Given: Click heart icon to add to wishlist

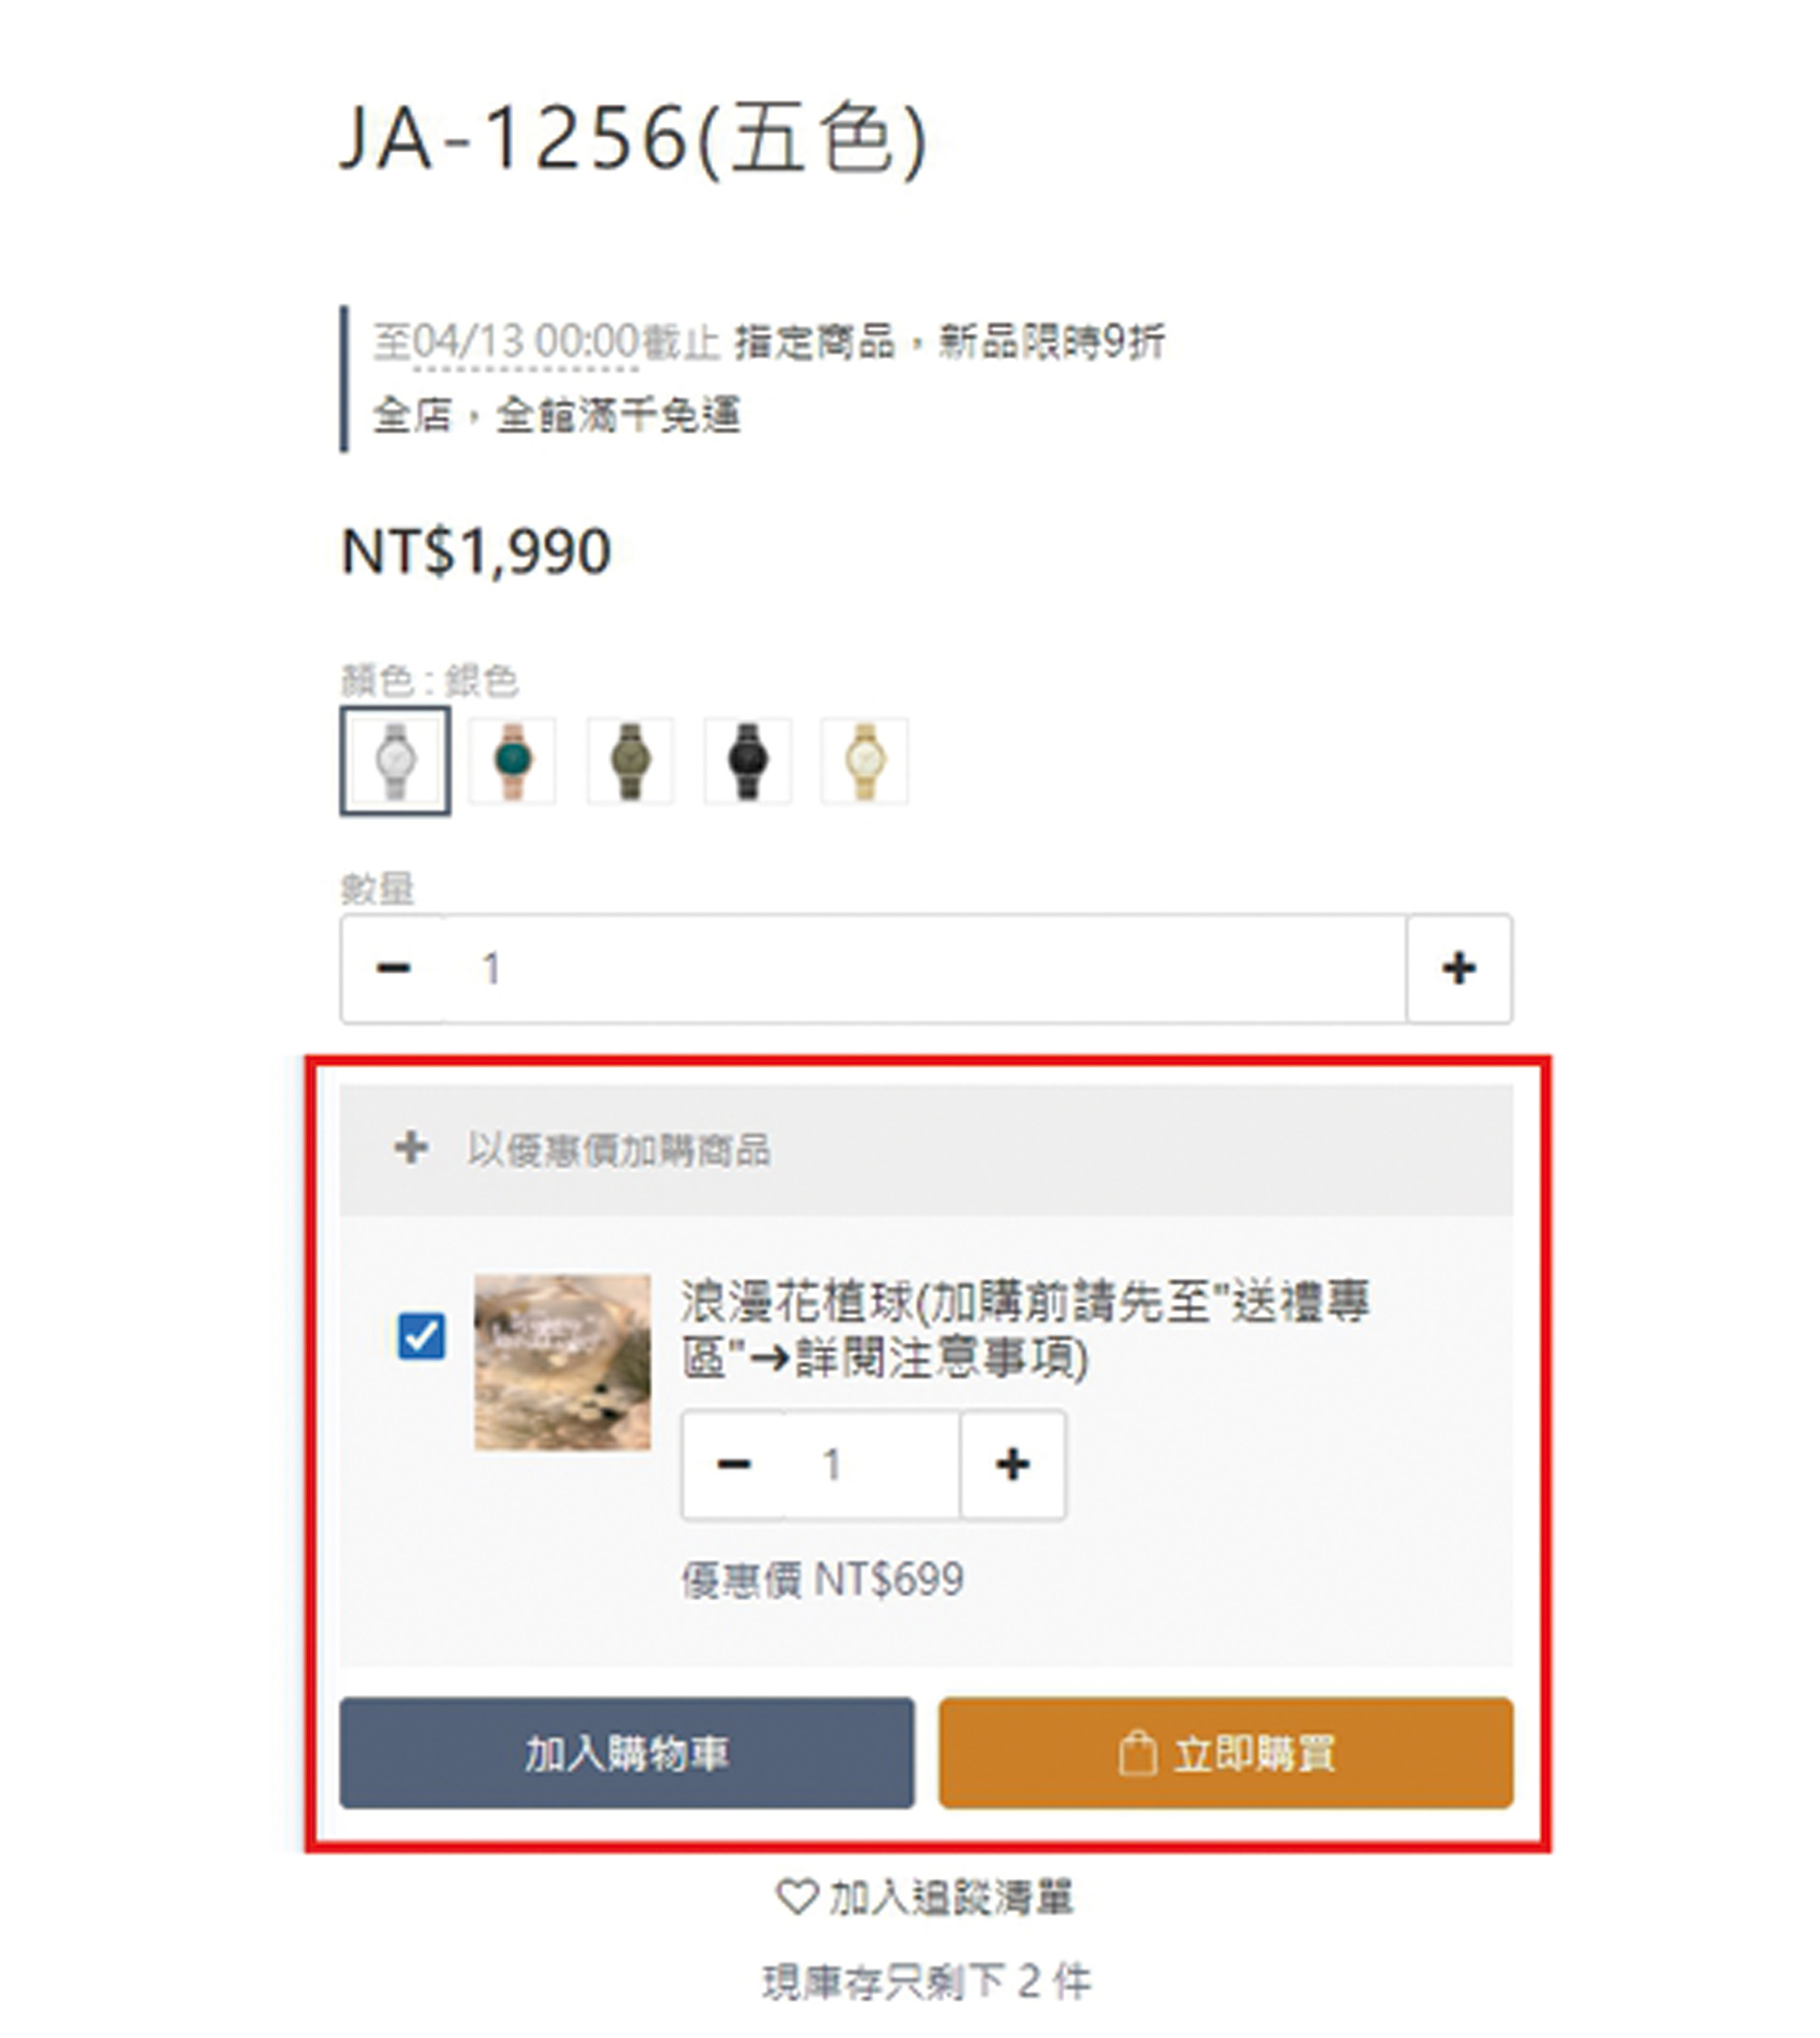Looking at the screenshot, I should pyautogui.click(x=797, y=1897).
